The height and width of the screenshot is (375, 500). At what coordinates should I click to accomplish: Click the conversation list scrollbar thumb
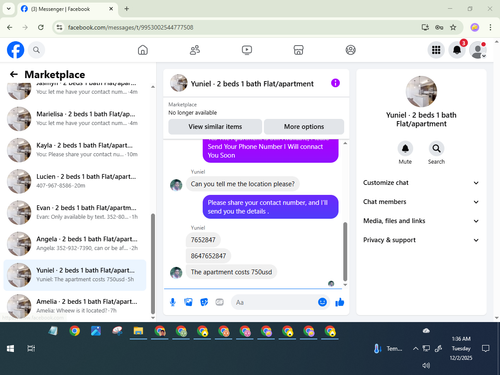[153, 263]
